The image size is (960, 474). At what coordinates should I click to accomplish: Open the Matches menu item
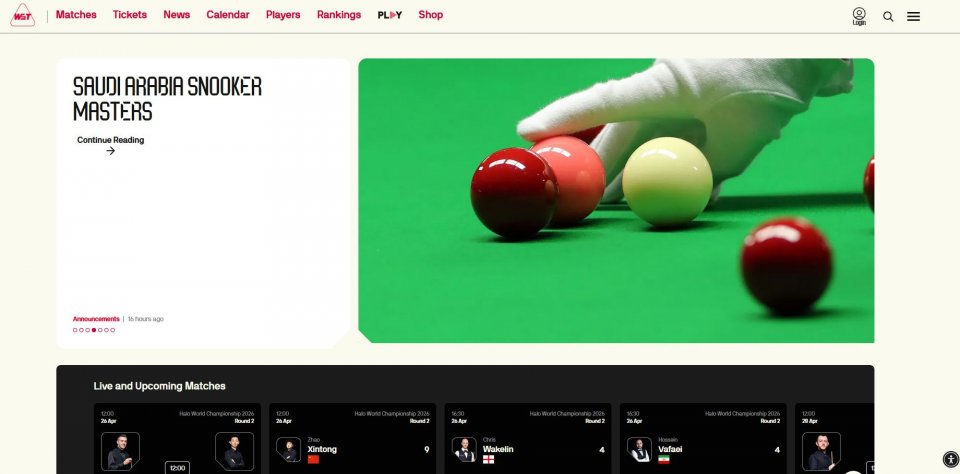76,15
